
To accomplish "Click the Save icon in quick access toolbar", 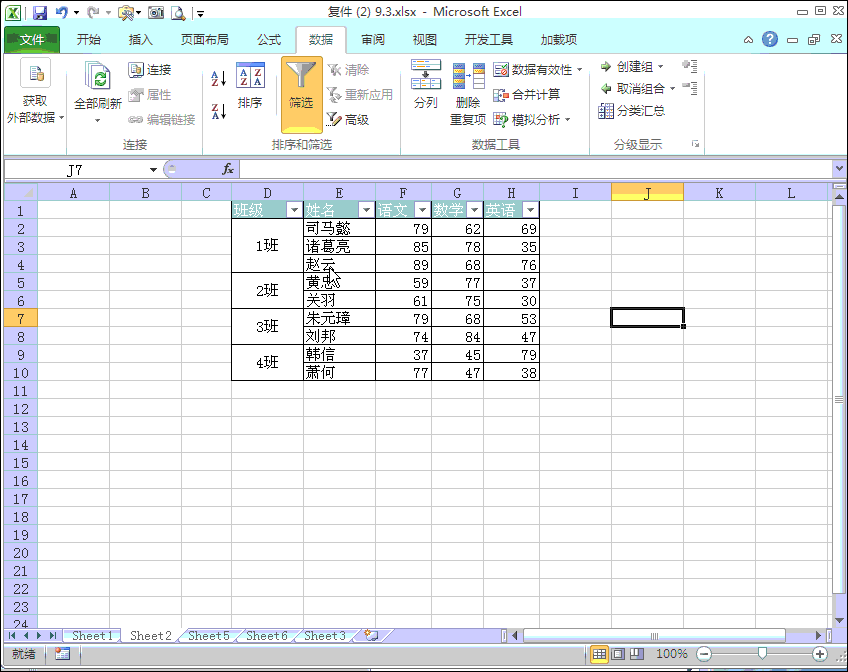I will pos(40,12).
